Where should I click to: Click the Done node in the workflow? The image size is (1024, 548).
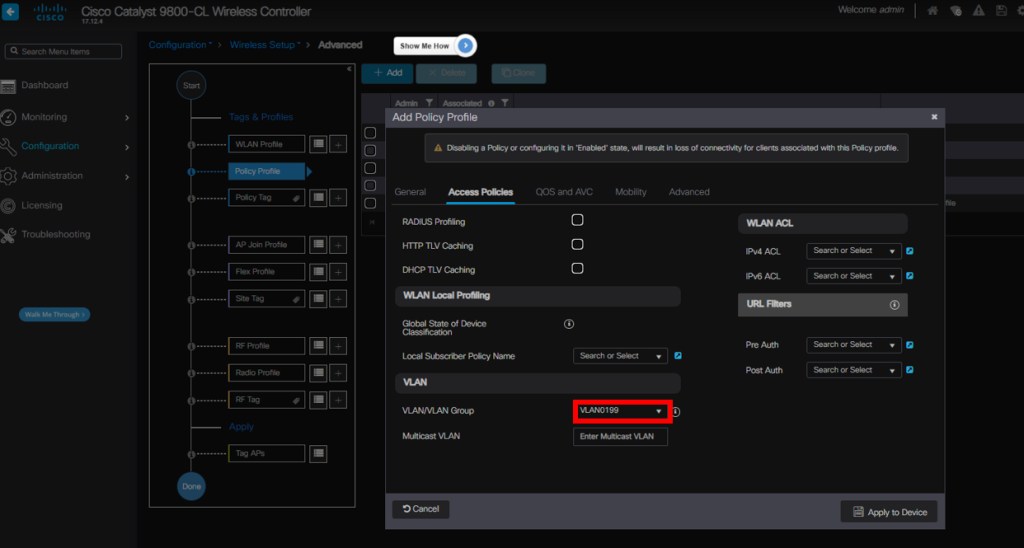tap(191, 487)
